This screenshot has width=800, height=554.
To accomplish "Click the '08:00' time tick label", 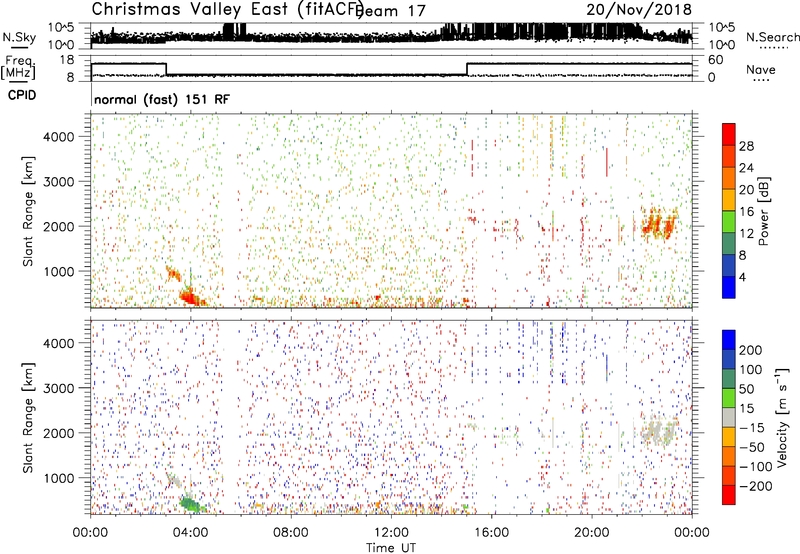I will 291,533.
